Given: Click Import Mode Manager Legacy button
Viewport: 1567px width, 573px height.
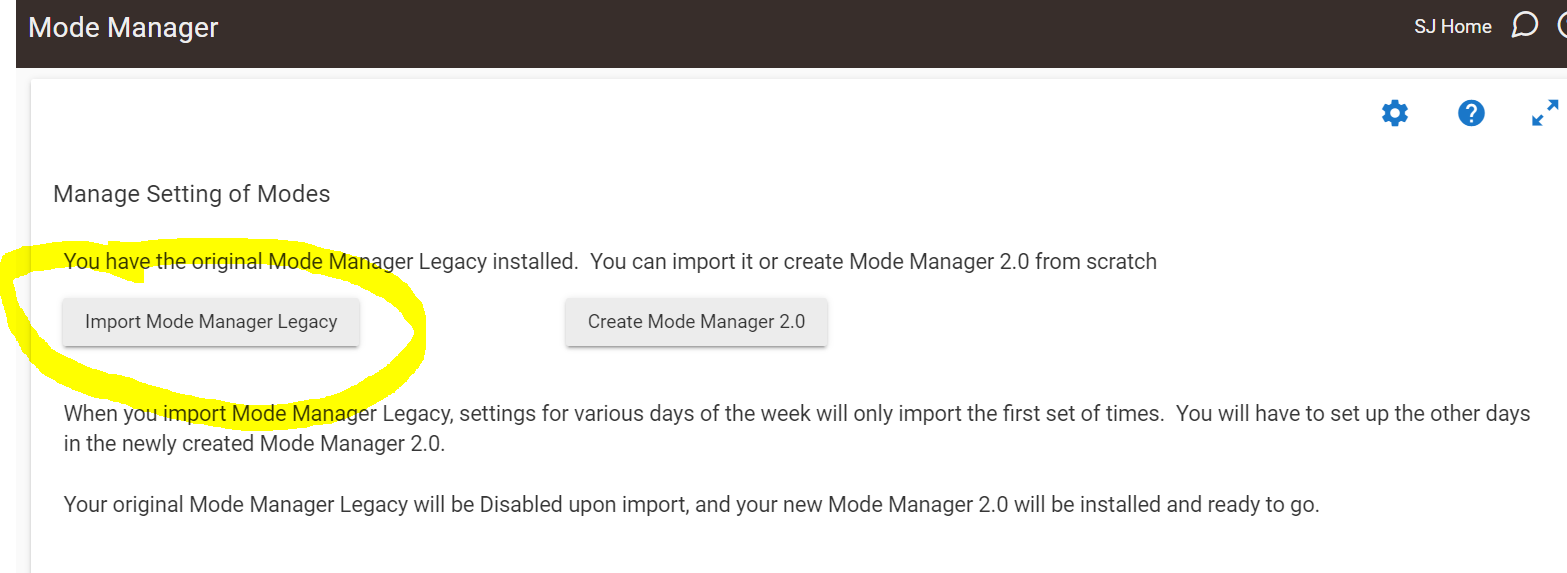Looking at the screenshot, I should 211,322.
